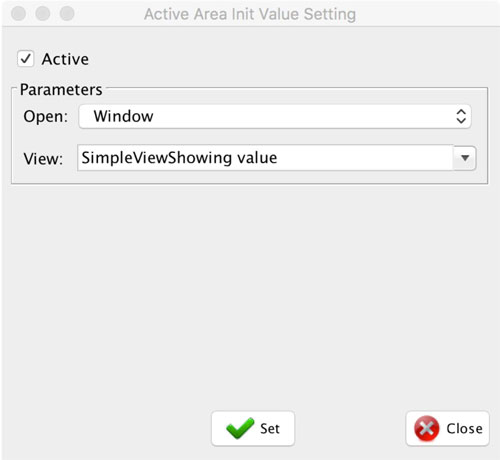
Task: Click the word "Window" in Open selector
Action: click(123, 116)
